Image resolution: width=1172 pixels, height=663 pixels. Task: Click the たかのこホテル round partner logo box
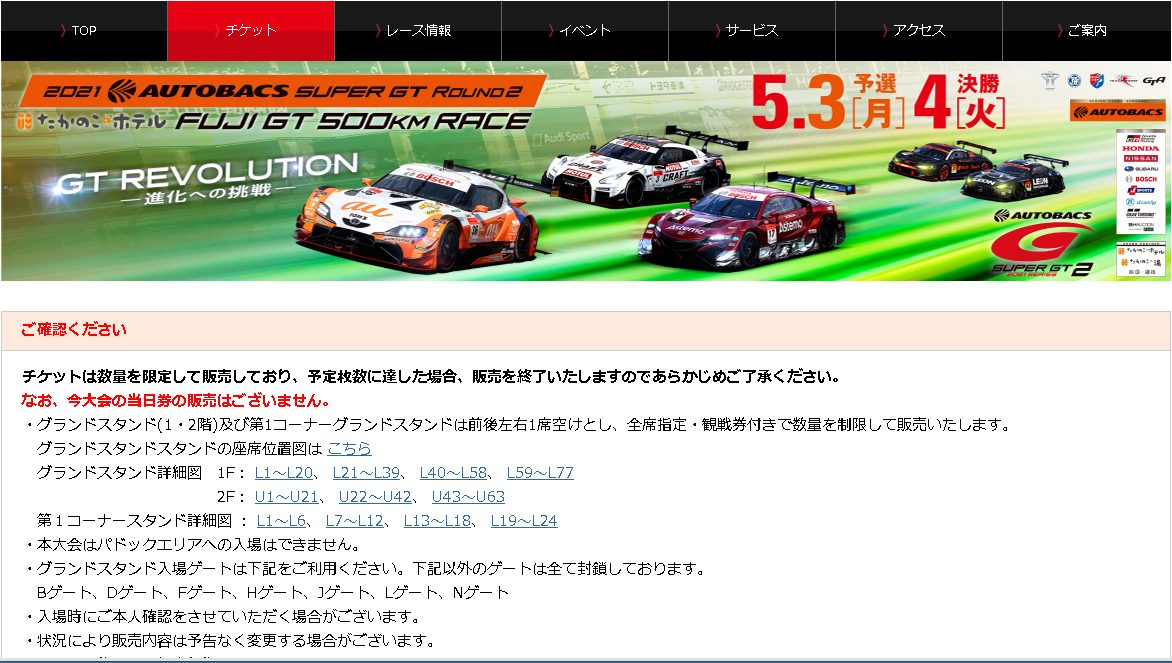(1141, 257)
